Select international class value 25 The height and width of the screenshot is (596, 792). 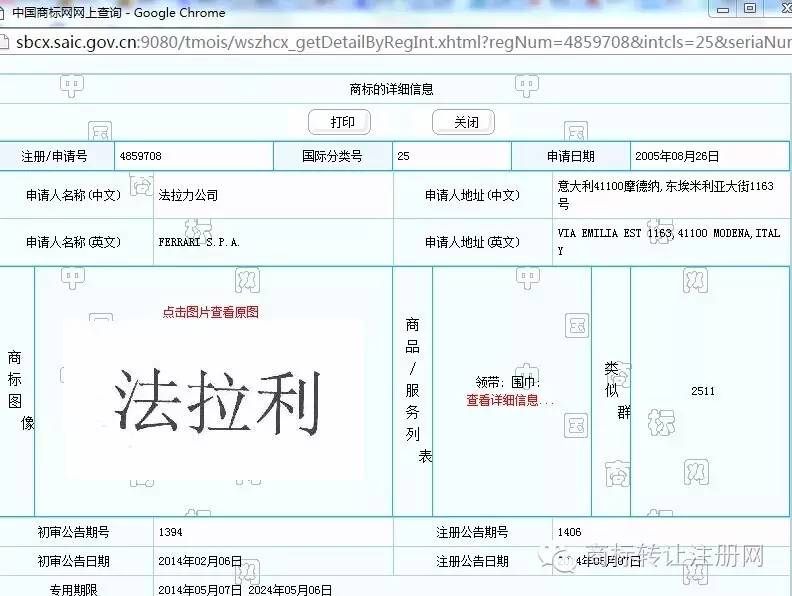[x=403, y=156]
